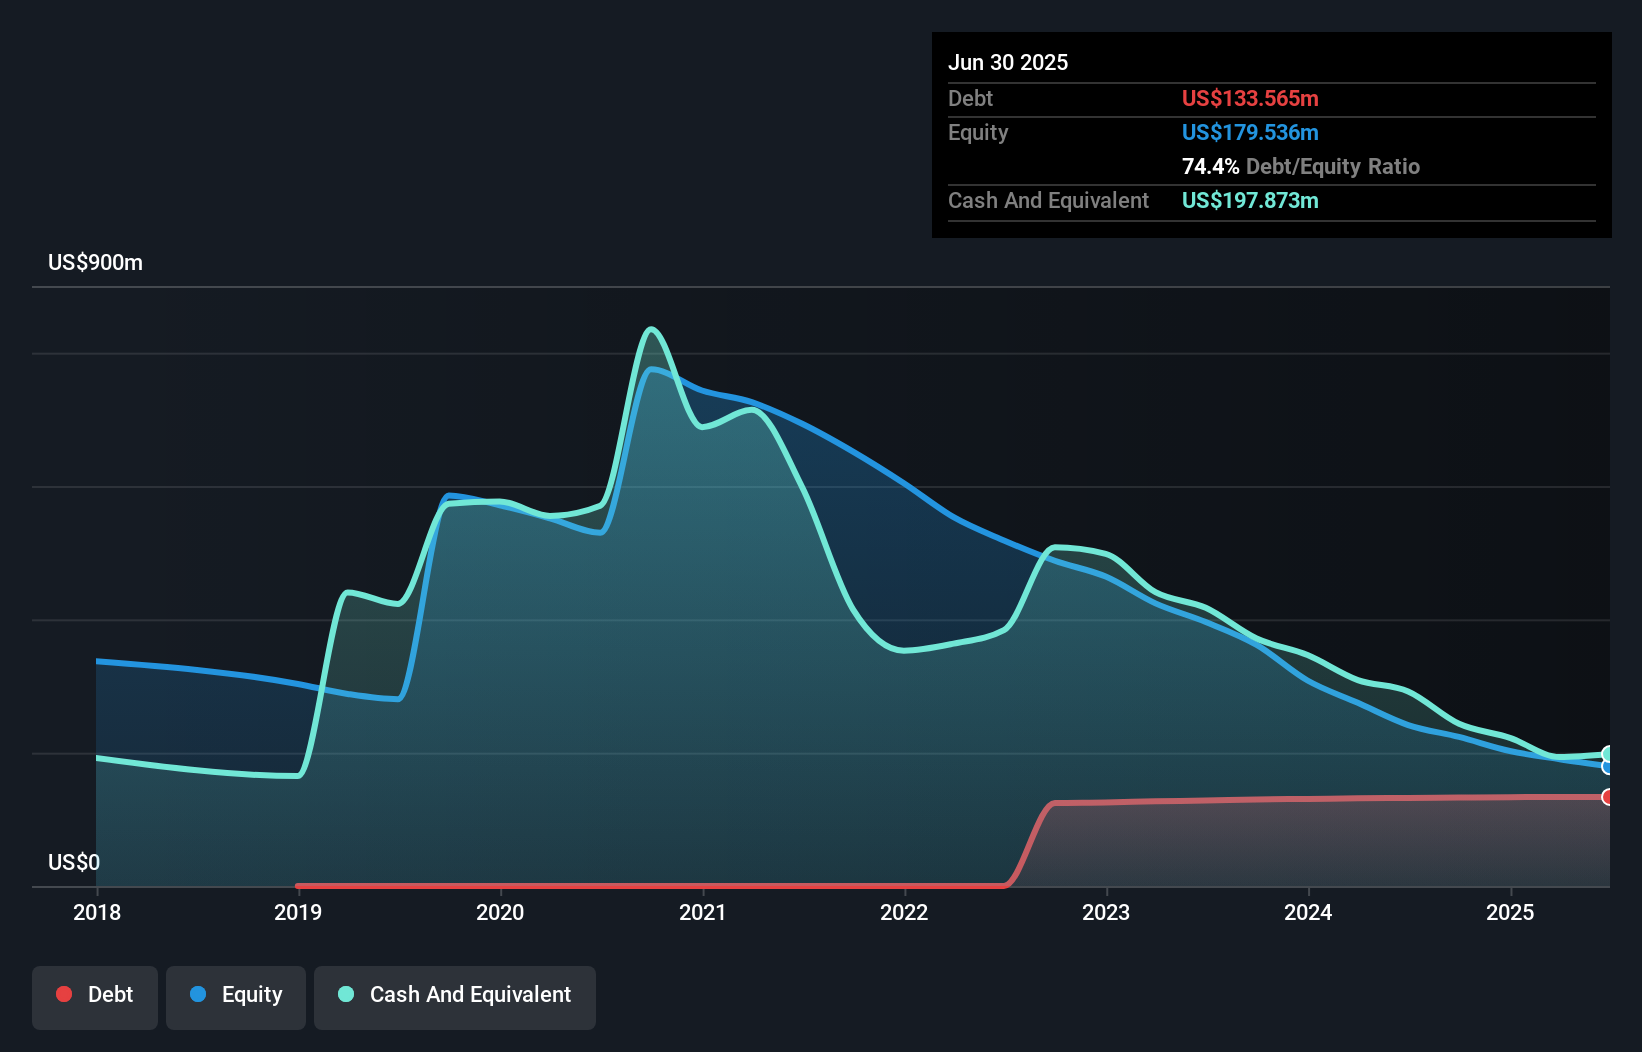Click the red Debt legend dot
This screenshot has height=1052, width=1642.
(x=63, y=994)
